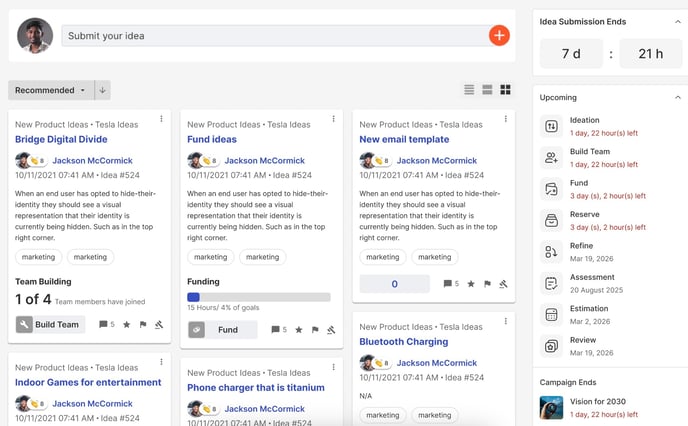Collapse the Upcoming panel
Screen dimensions: 688x426
pos(678,97)
